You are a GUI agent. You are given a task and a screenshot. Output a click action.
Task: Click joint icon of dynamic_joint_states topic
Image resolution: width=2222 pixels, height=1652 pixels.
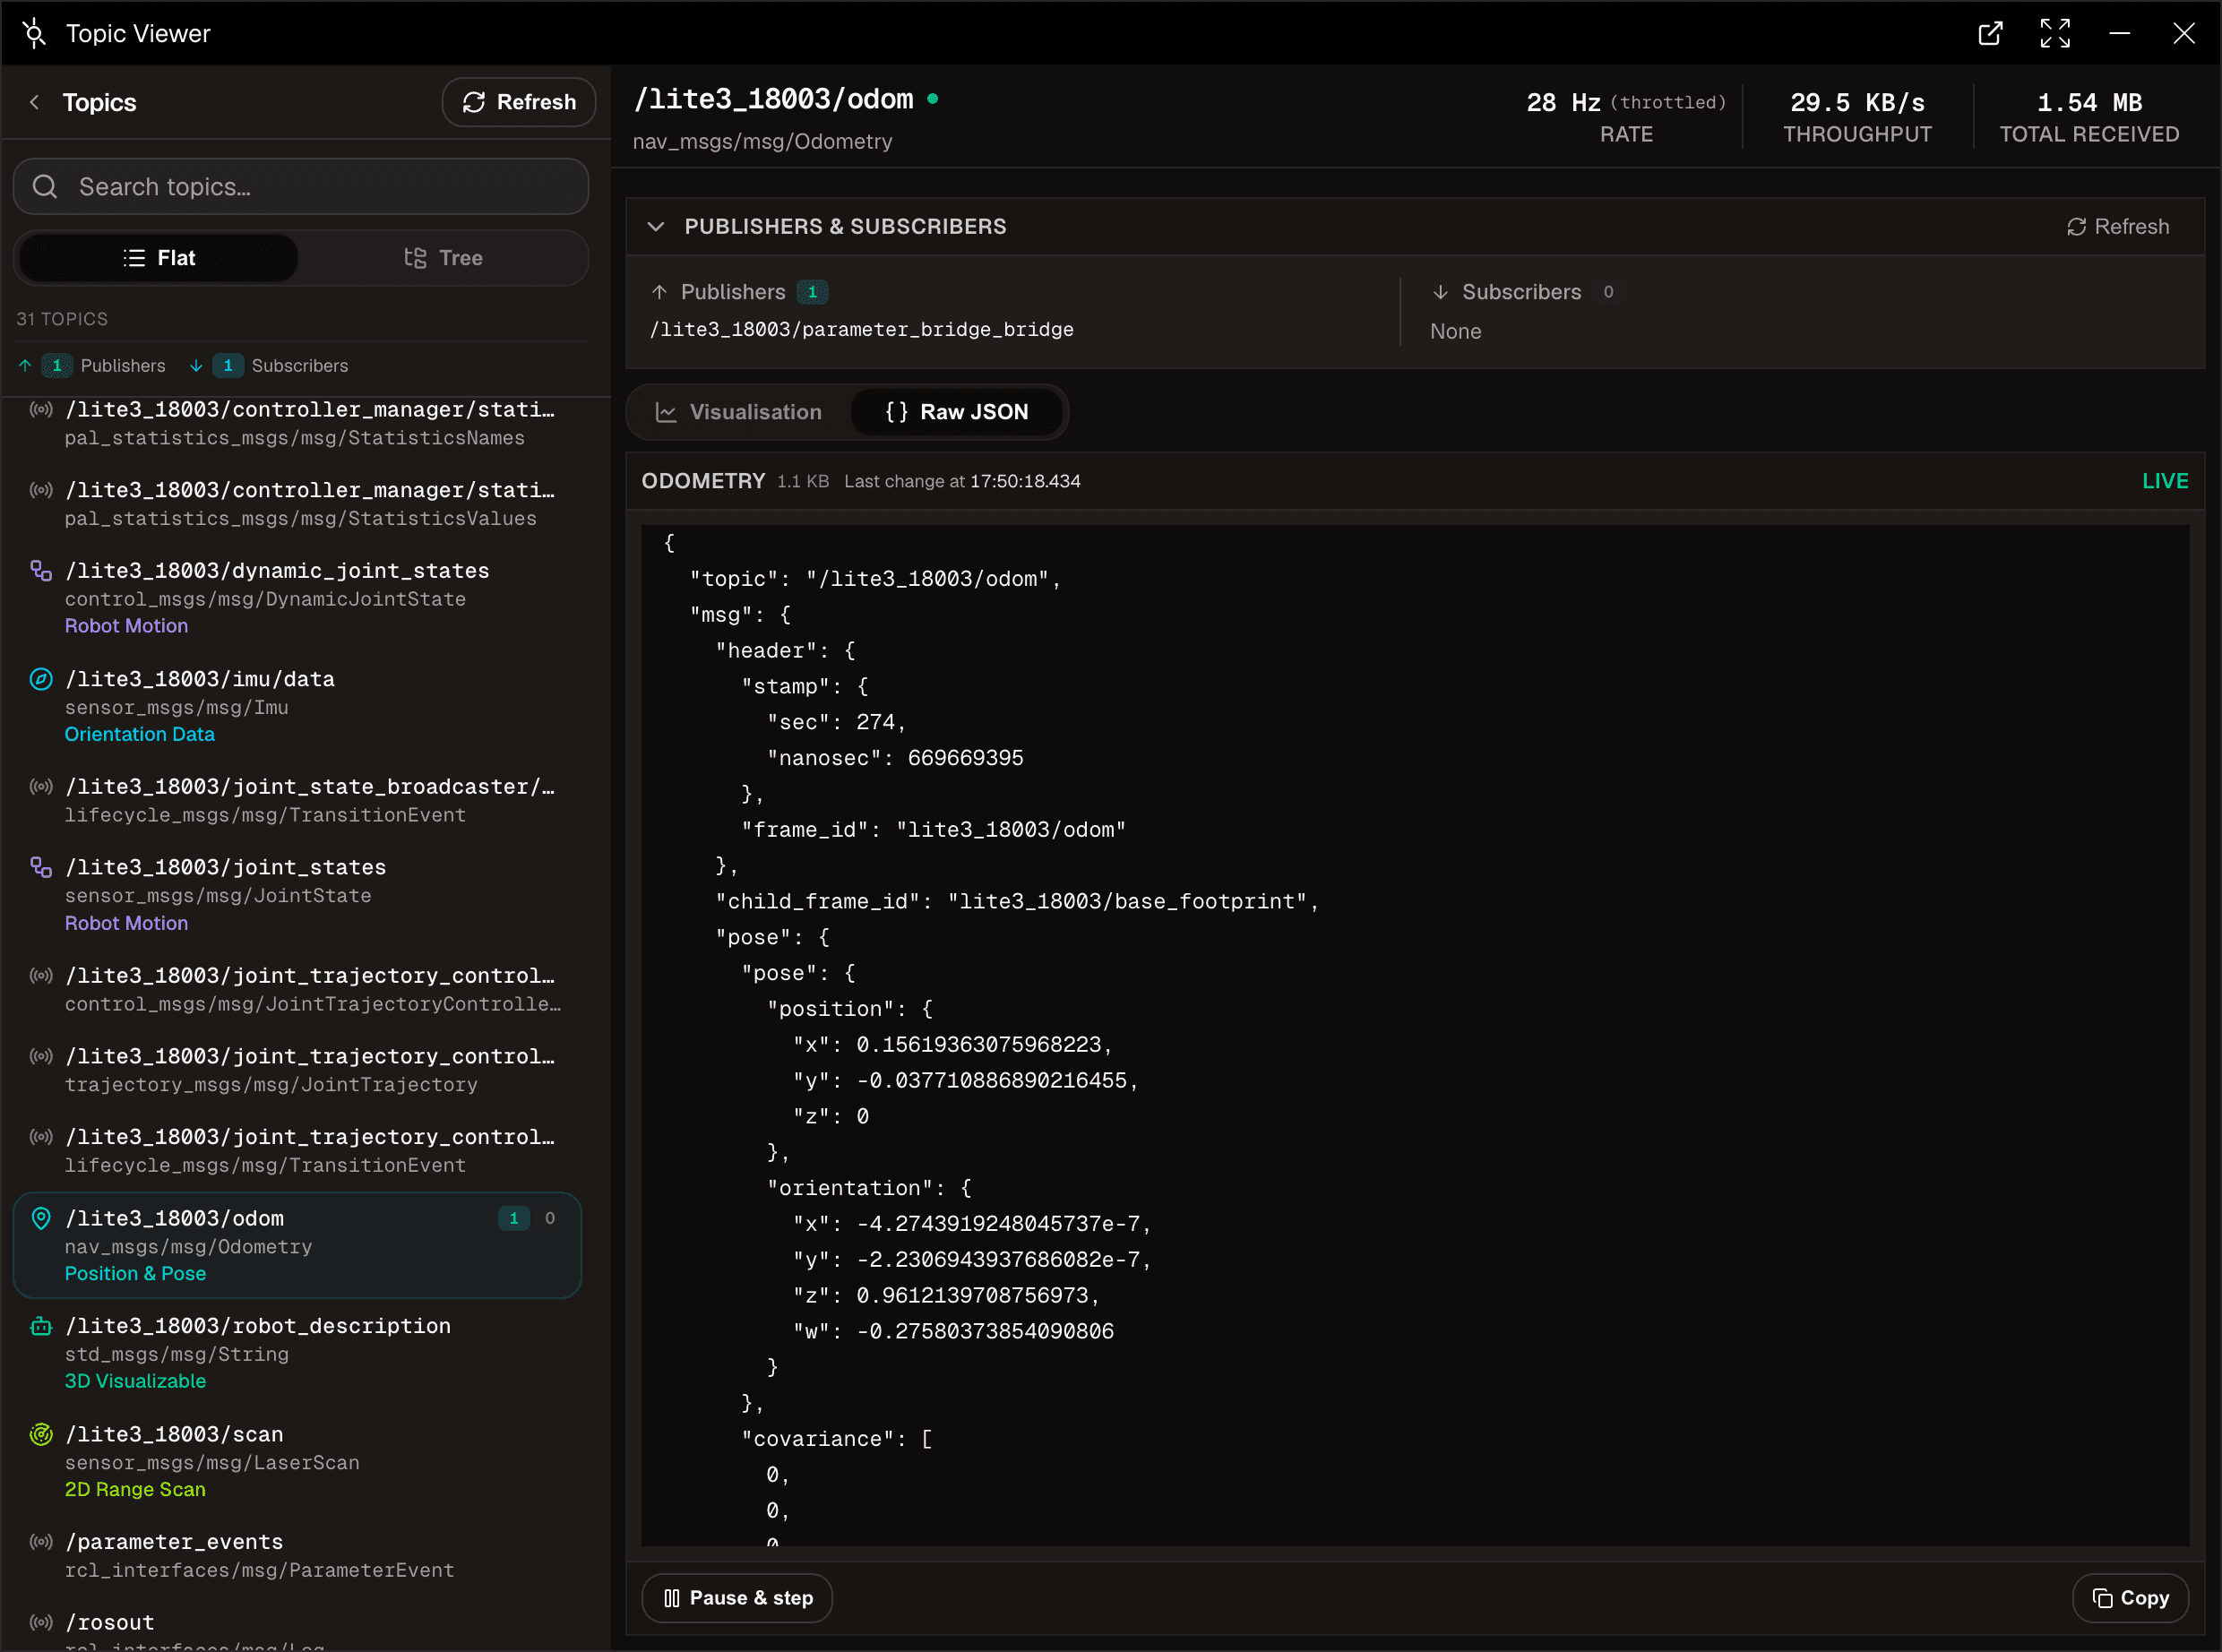coord(41,571)
